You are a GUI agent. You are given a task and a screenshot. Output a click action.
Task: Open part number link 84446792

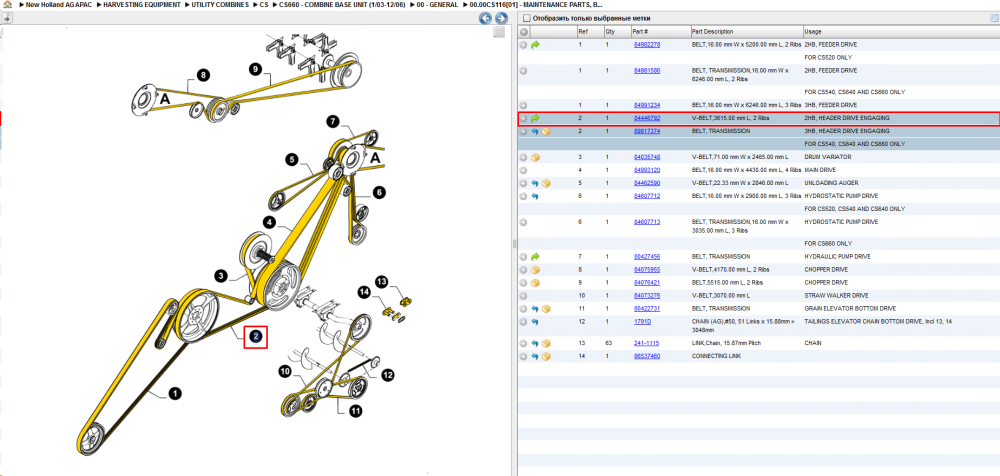(x=646, y=118)
